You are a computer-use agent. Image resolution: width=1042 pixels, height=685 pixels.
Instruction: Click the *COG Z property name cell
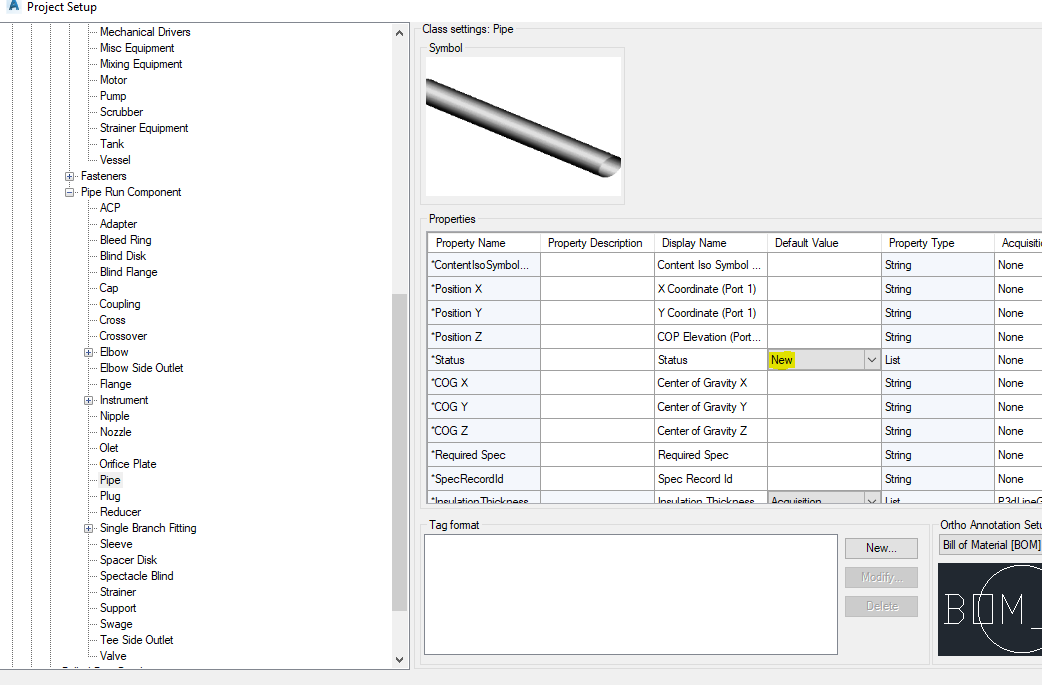[484, 431]
